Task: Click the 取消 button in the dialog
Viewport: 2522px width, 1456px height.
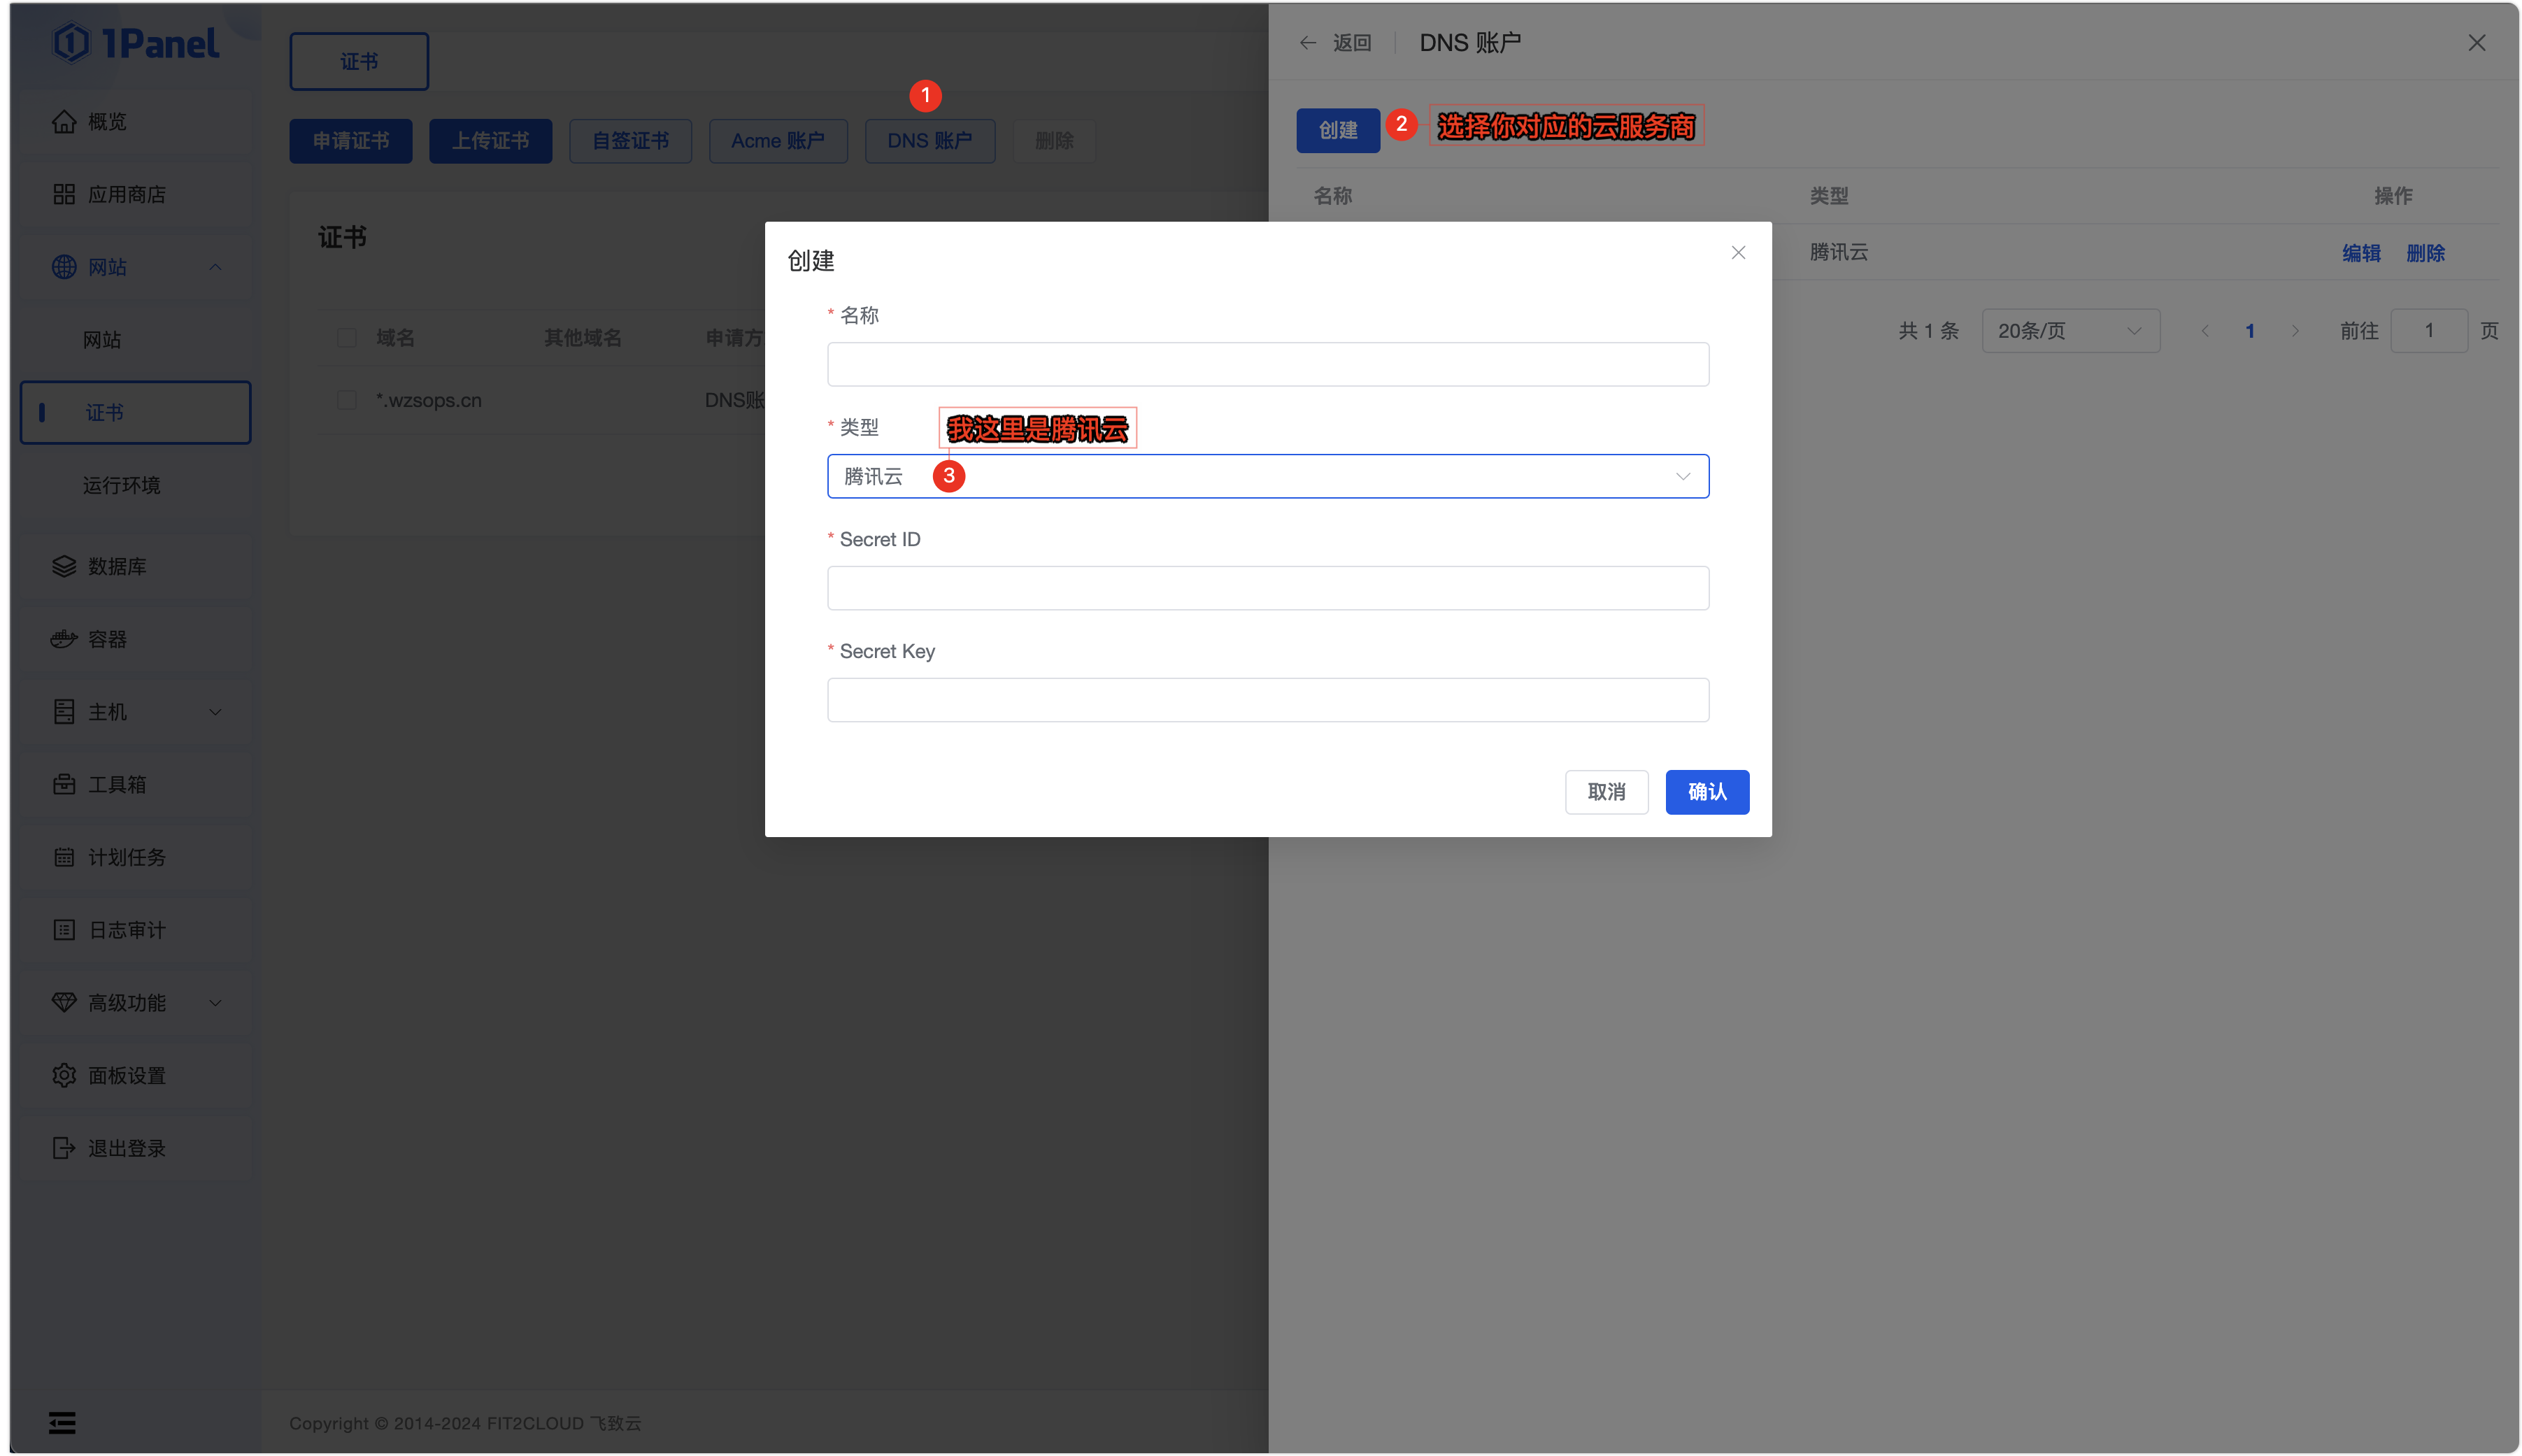Action: [1605, 792]
